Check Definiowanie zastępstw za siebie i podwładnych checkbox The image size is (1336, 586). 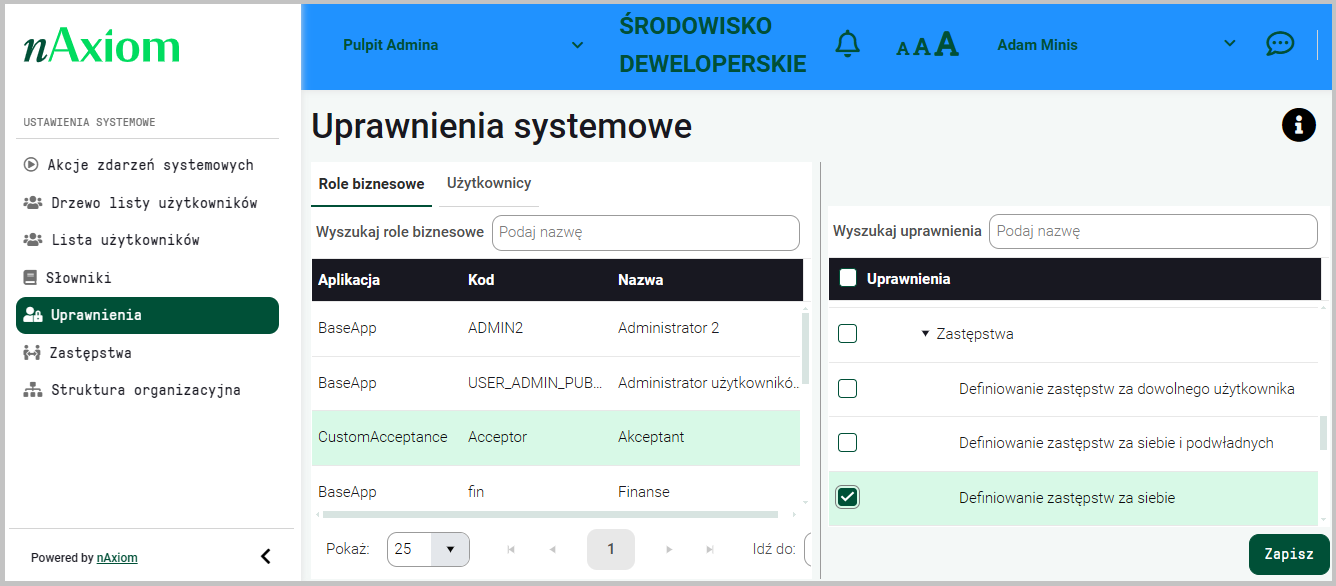point(847,442)
